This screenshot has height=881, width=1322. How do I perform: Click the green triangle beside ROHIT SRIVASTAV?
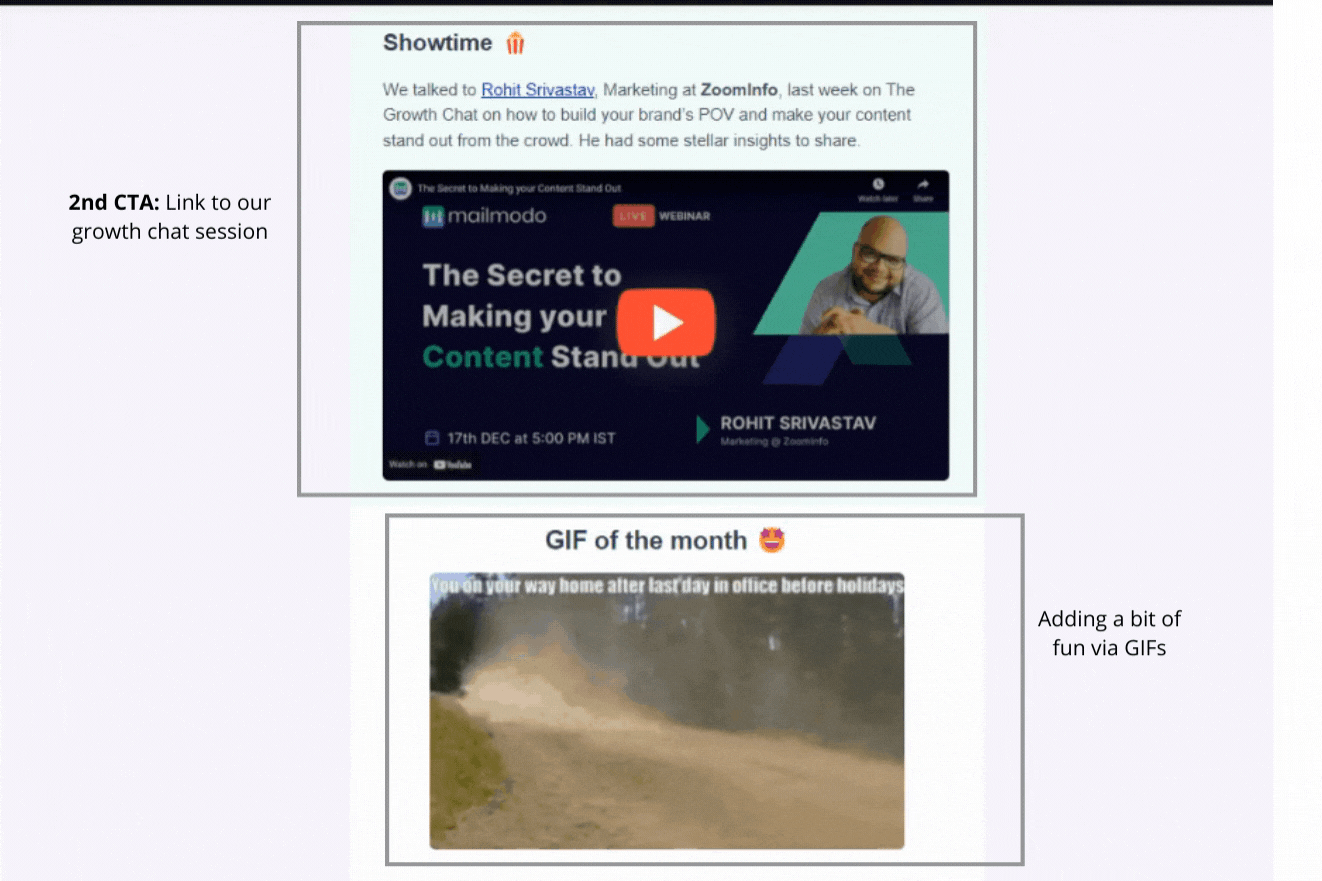703,430
